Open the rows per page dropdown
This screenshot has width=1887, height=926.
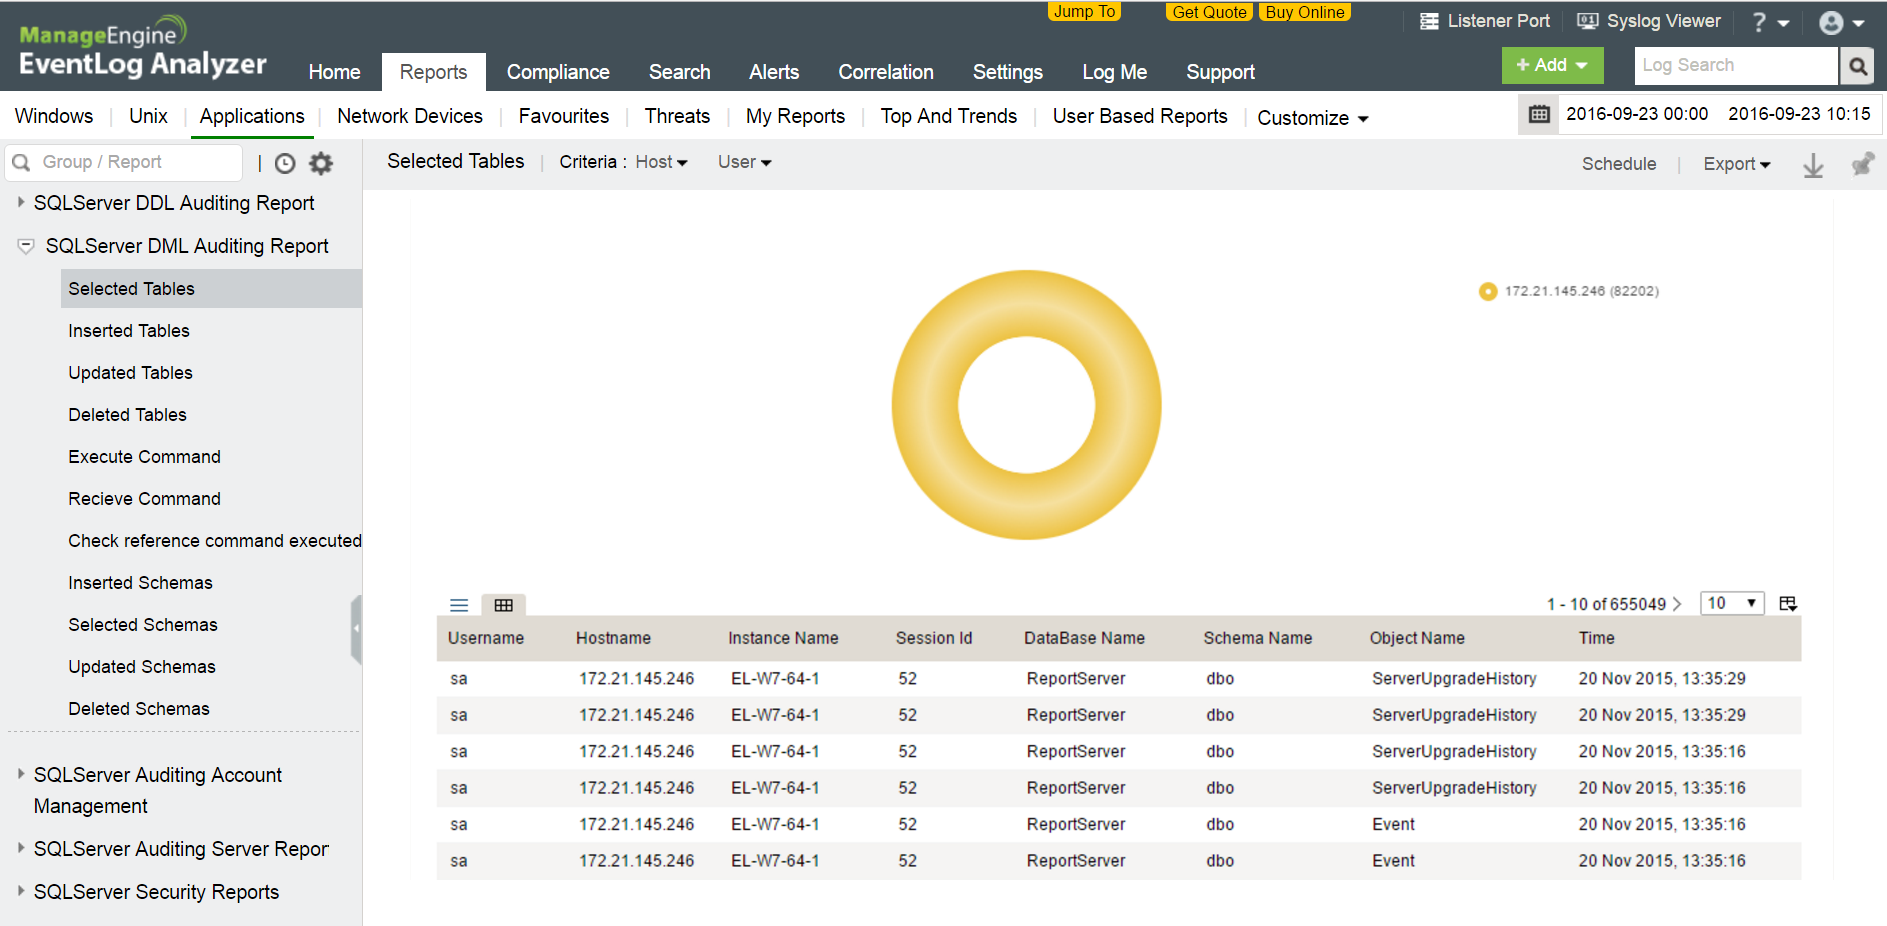click(1732, 603)
